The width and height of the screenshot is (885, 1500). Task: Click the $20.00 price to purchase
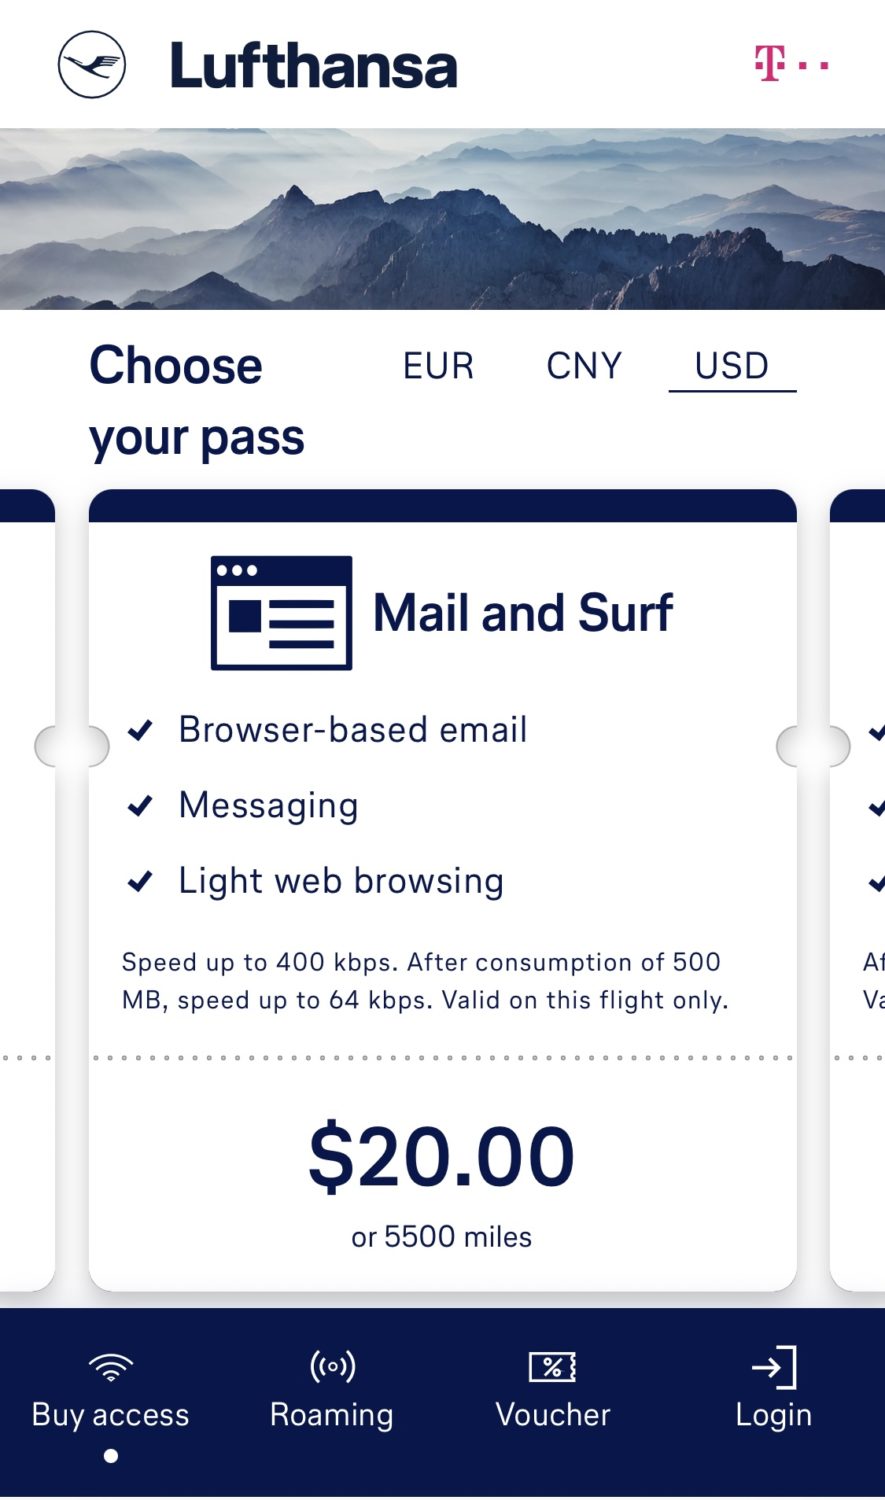441,1155
